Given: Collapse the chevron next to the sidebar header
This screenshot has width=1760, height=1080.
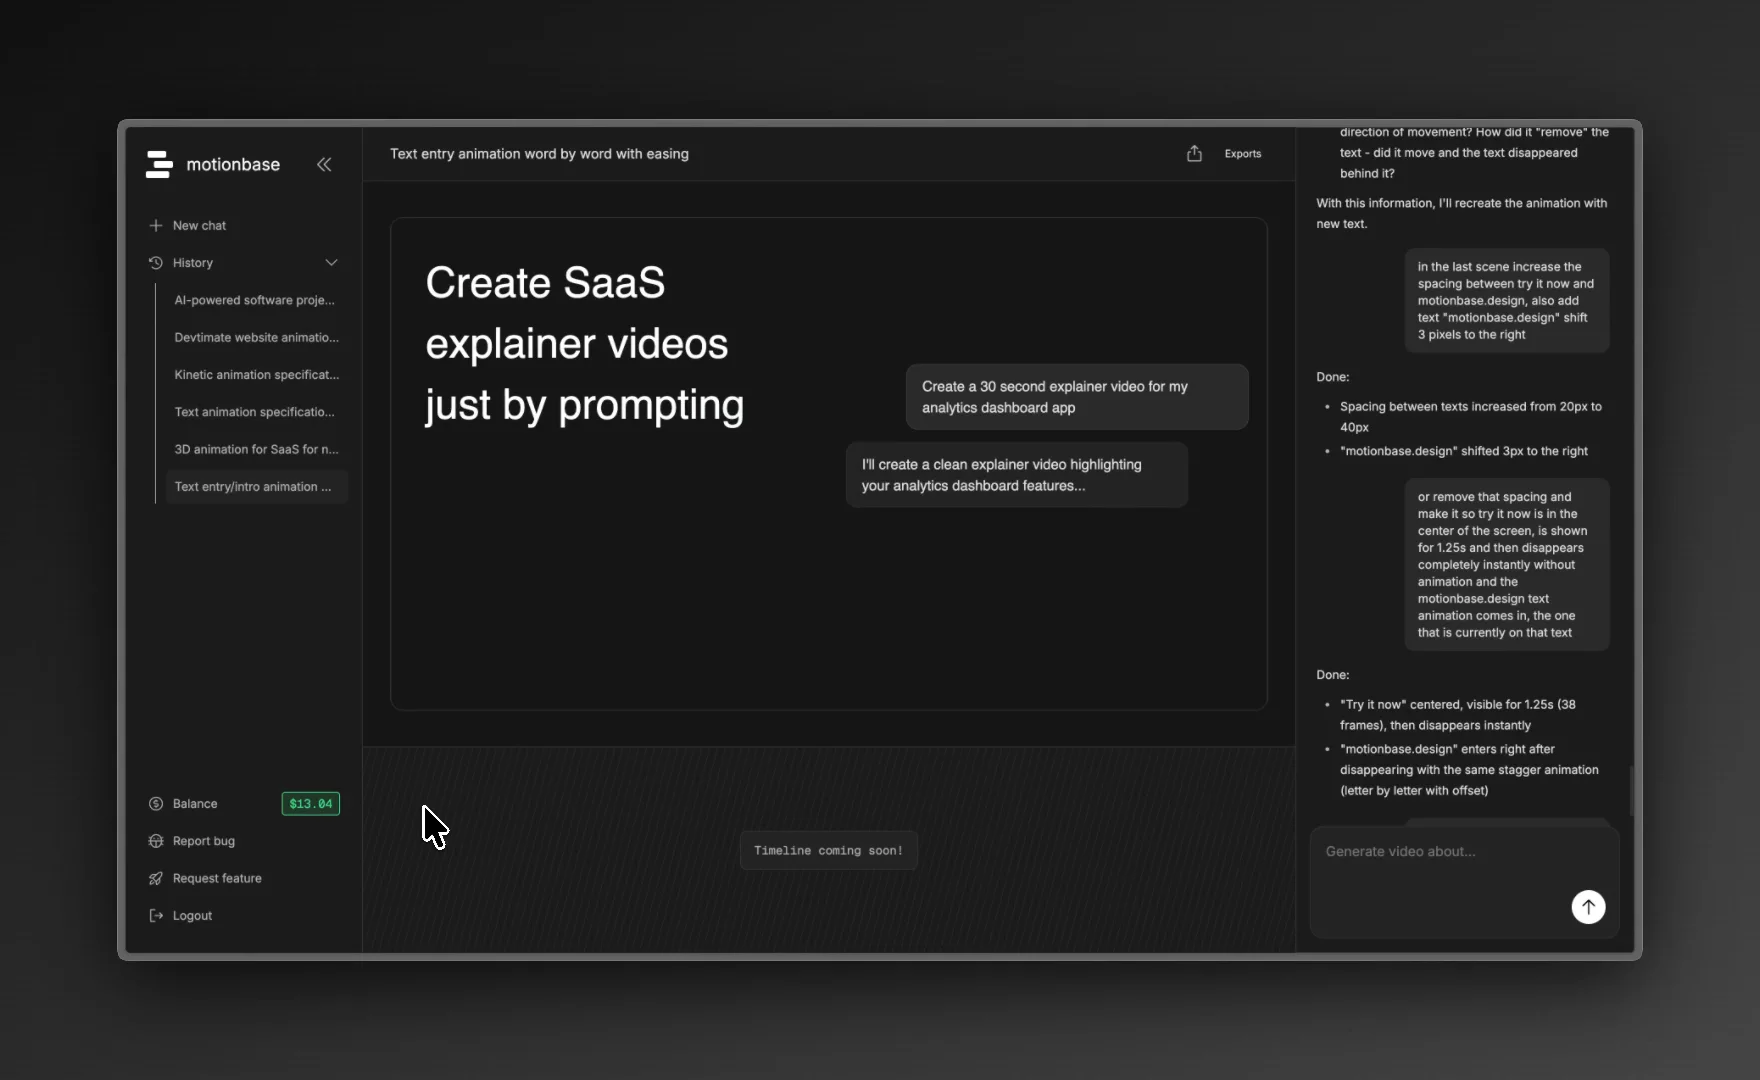Looking at the screenshot, I should pos(324,164).
